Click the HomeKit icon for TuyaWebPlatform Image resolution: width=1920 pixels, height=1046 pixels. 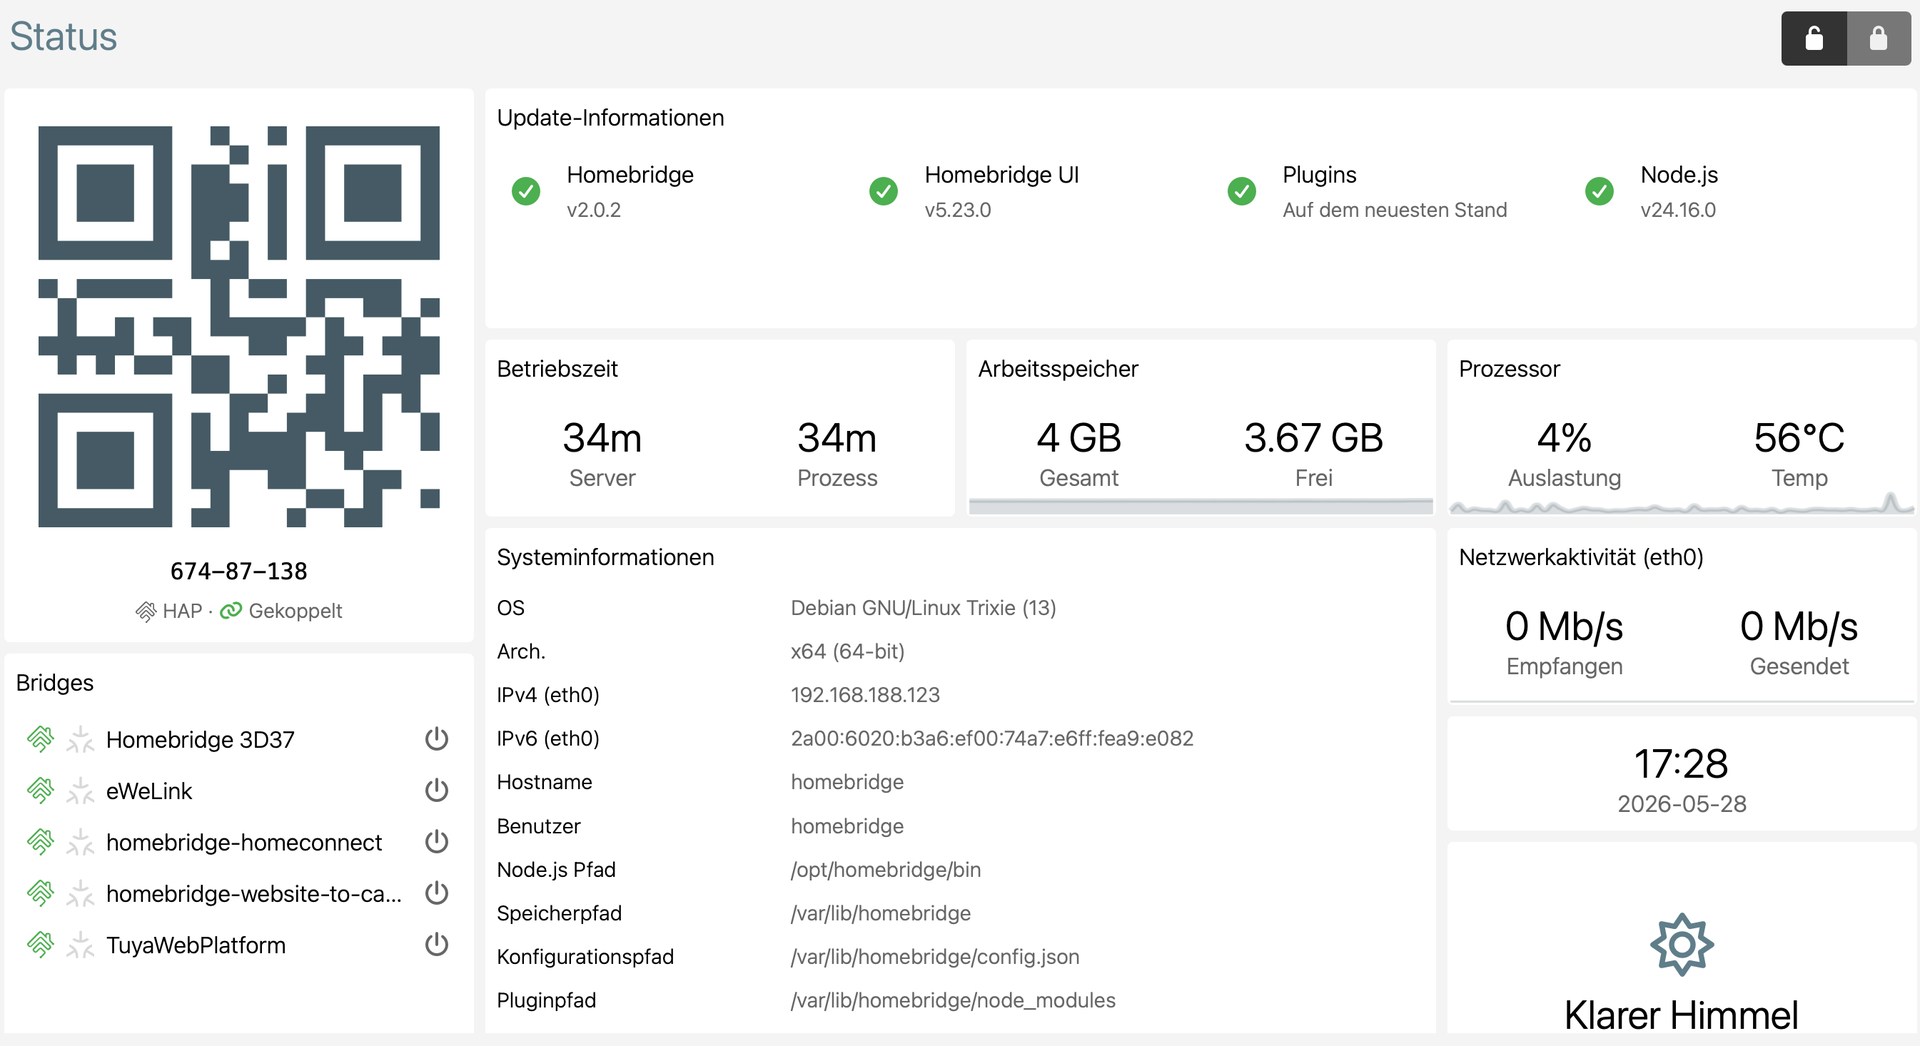(40, 945)
